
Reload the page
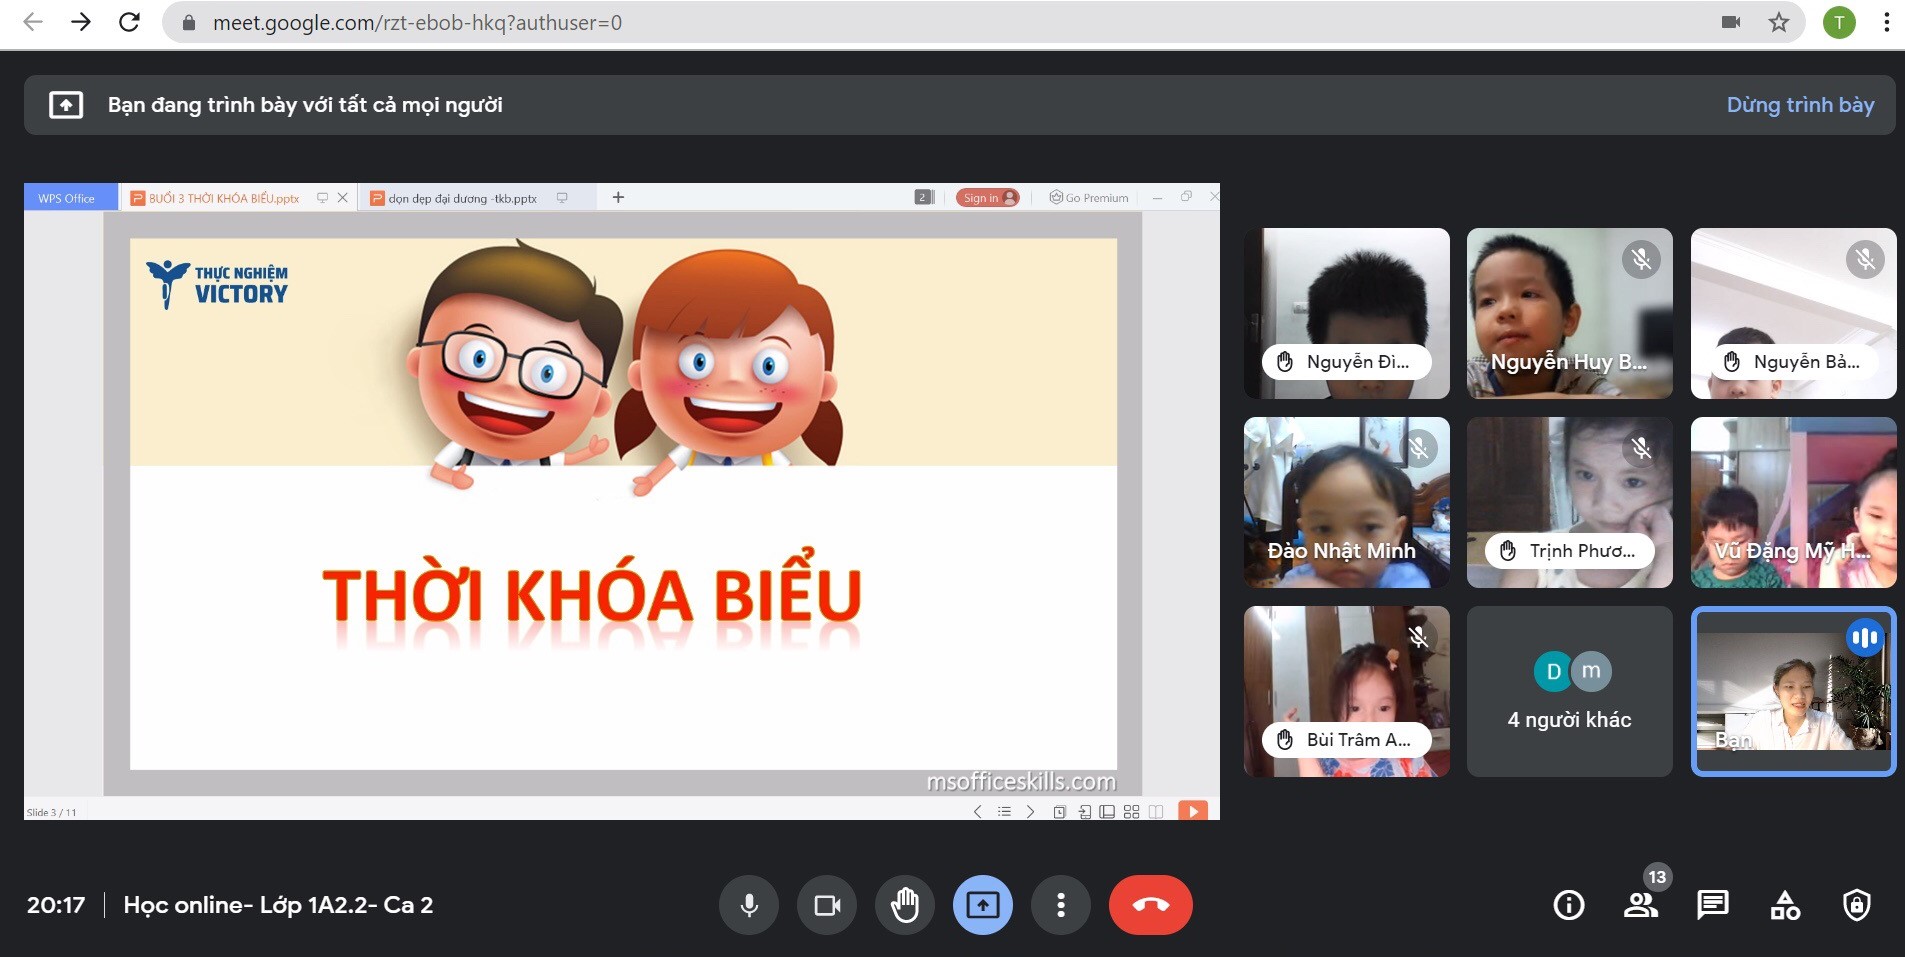[129, 22]
